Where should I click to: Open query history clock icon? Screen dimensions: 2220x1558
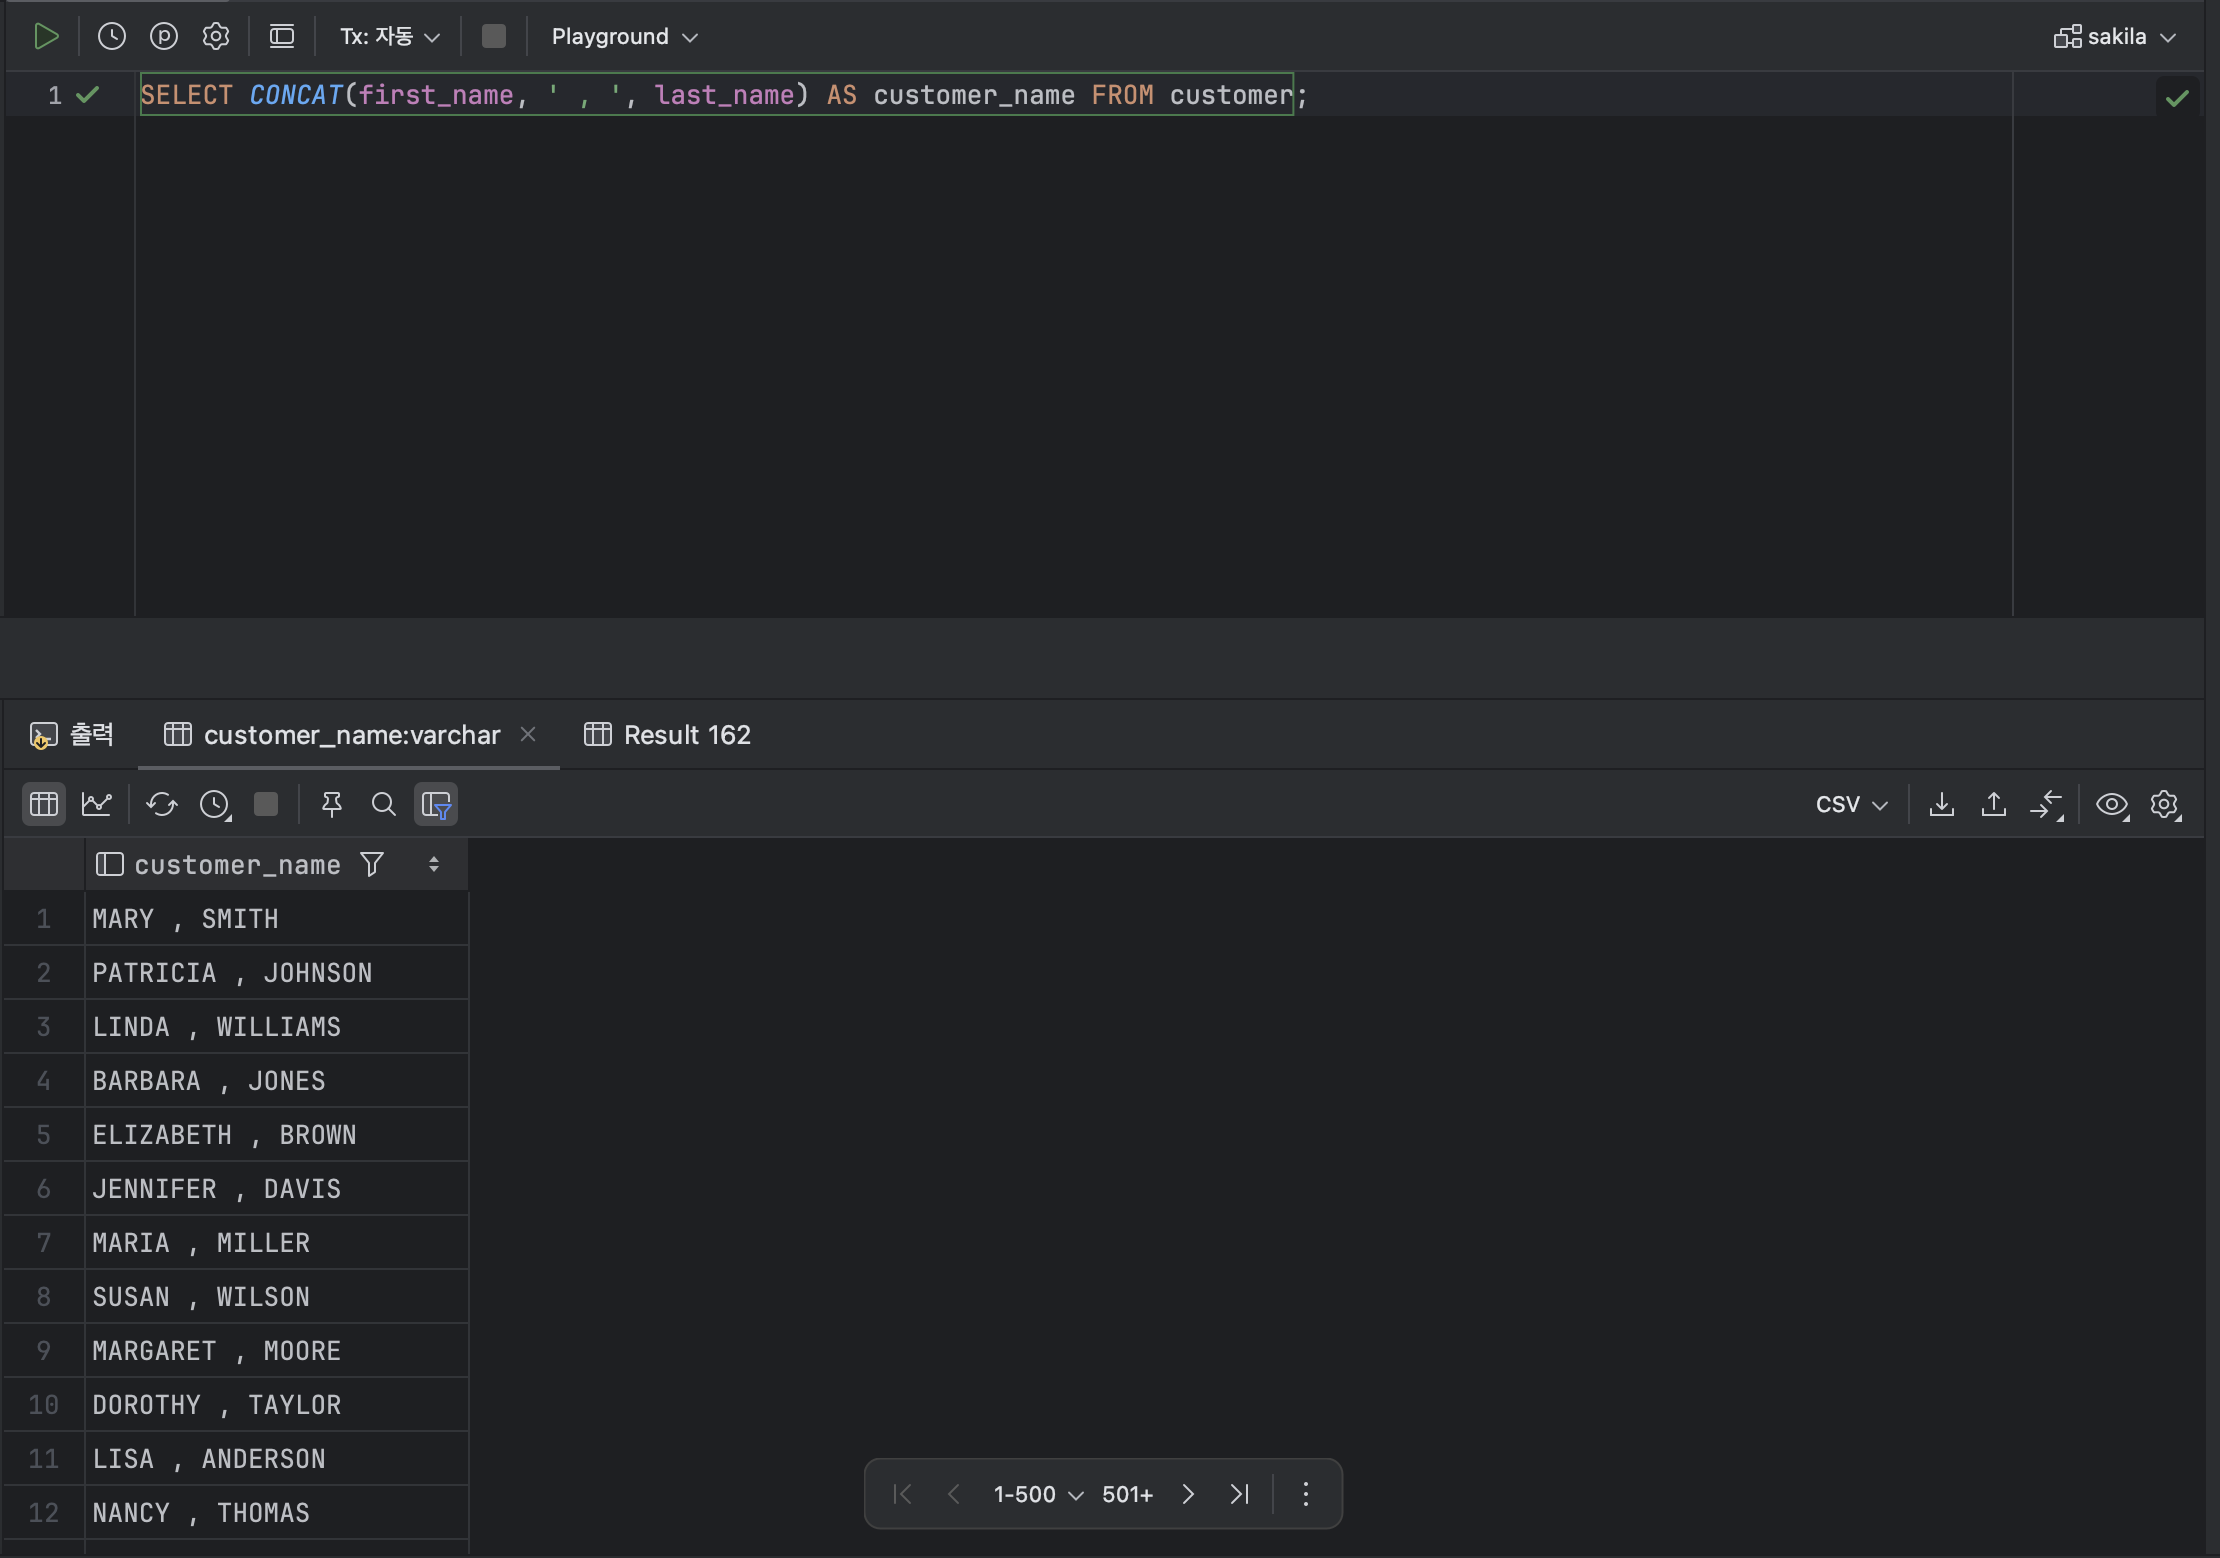point(112,37)
